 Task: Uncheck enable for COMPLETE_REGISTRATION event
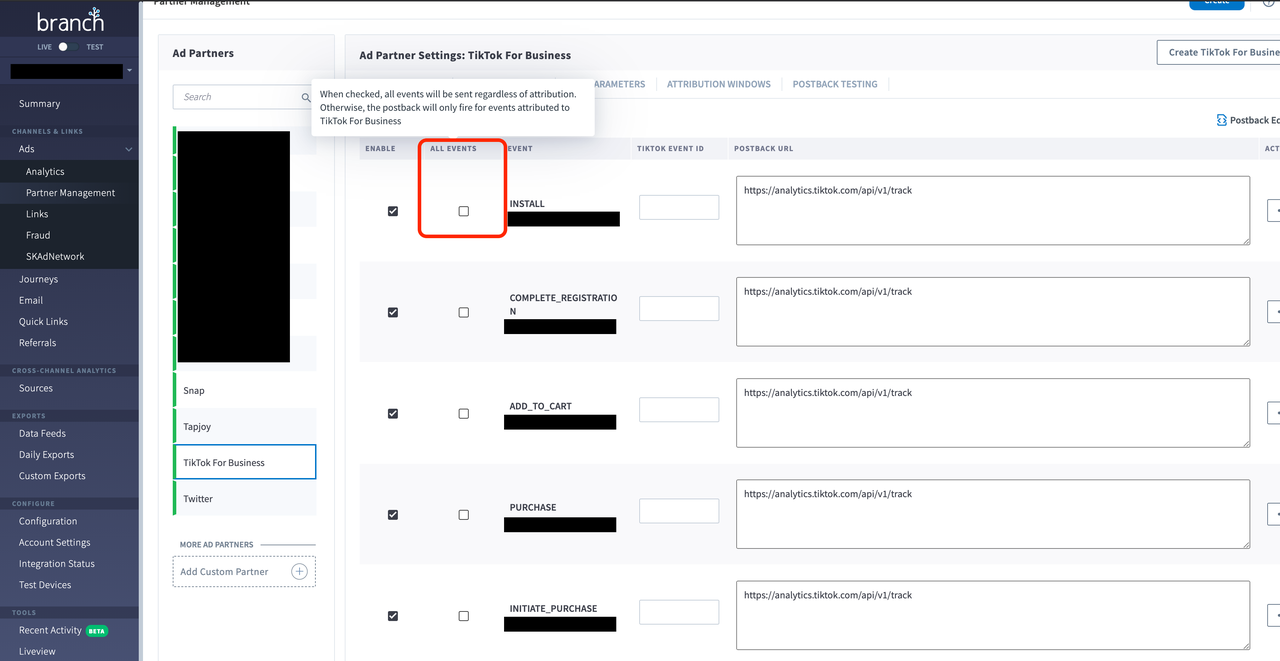tap(393, 313)
